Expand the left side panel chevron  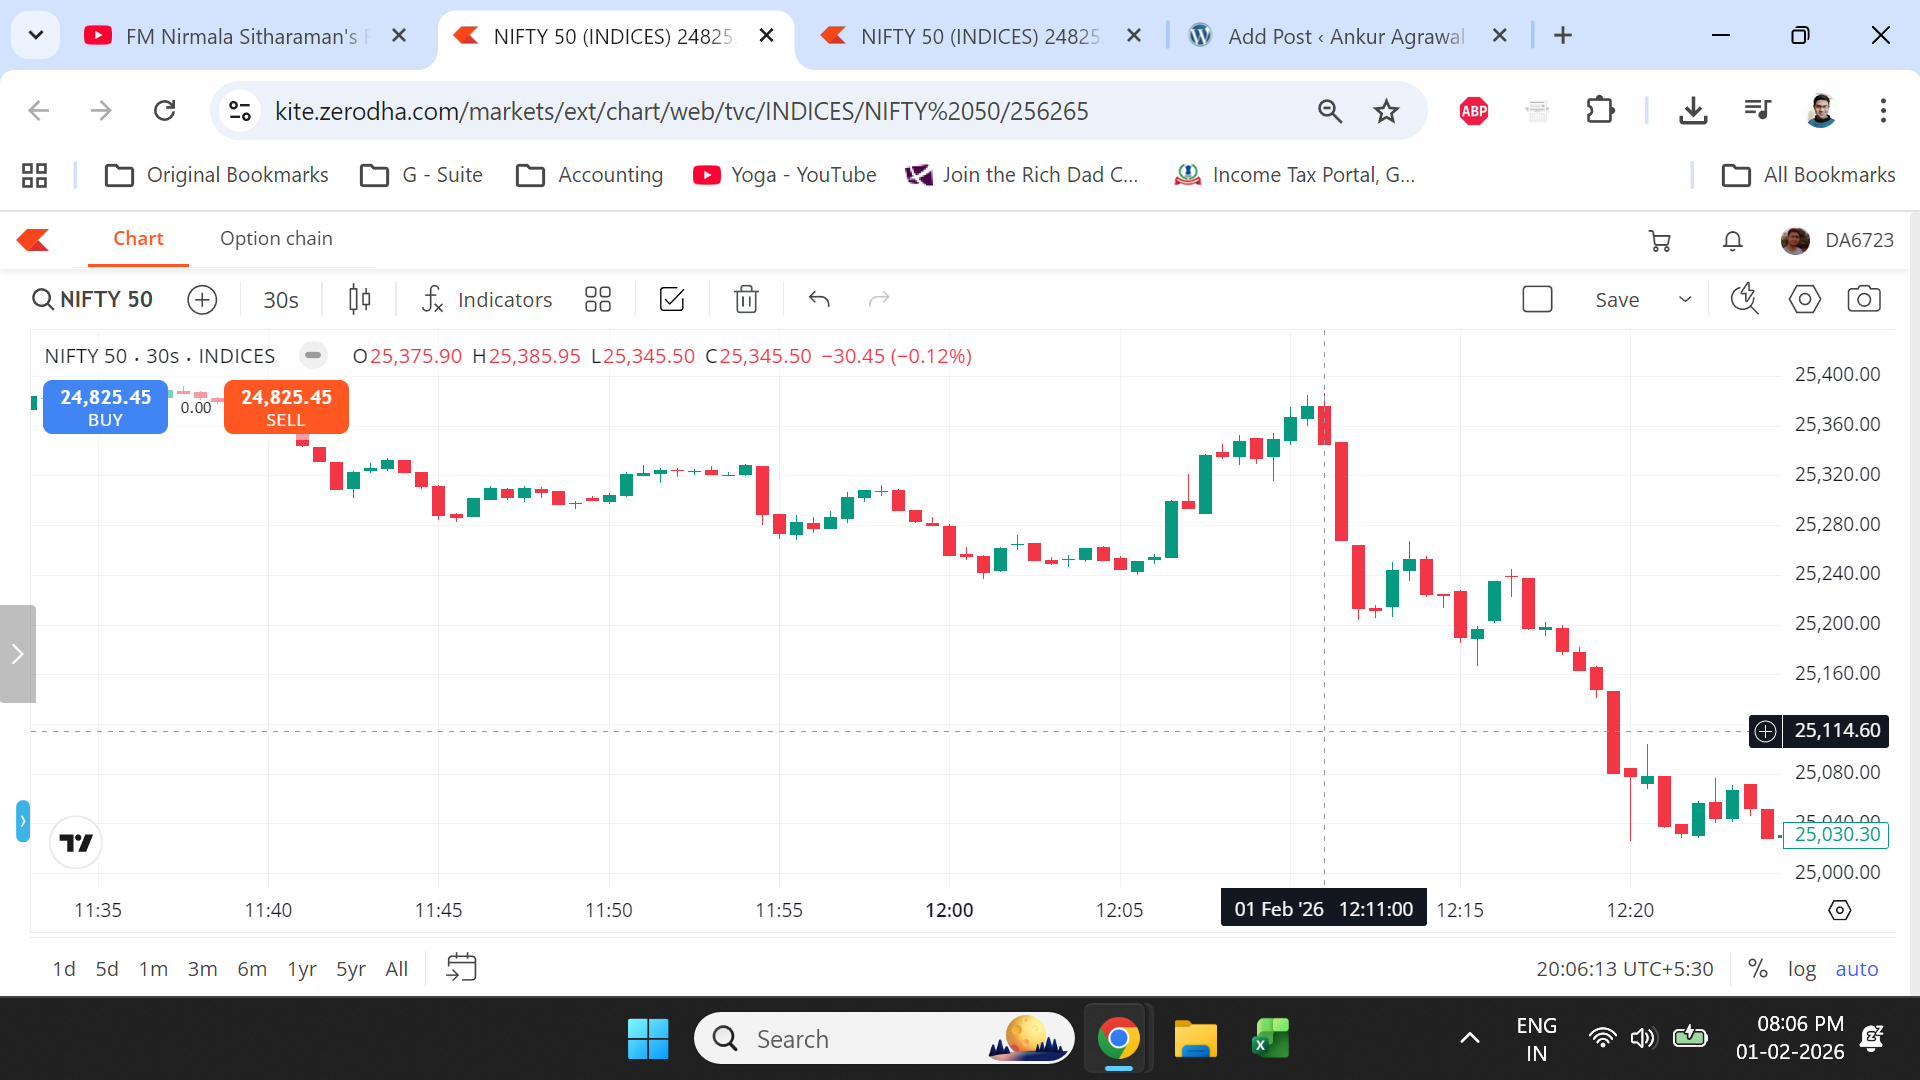17,654
